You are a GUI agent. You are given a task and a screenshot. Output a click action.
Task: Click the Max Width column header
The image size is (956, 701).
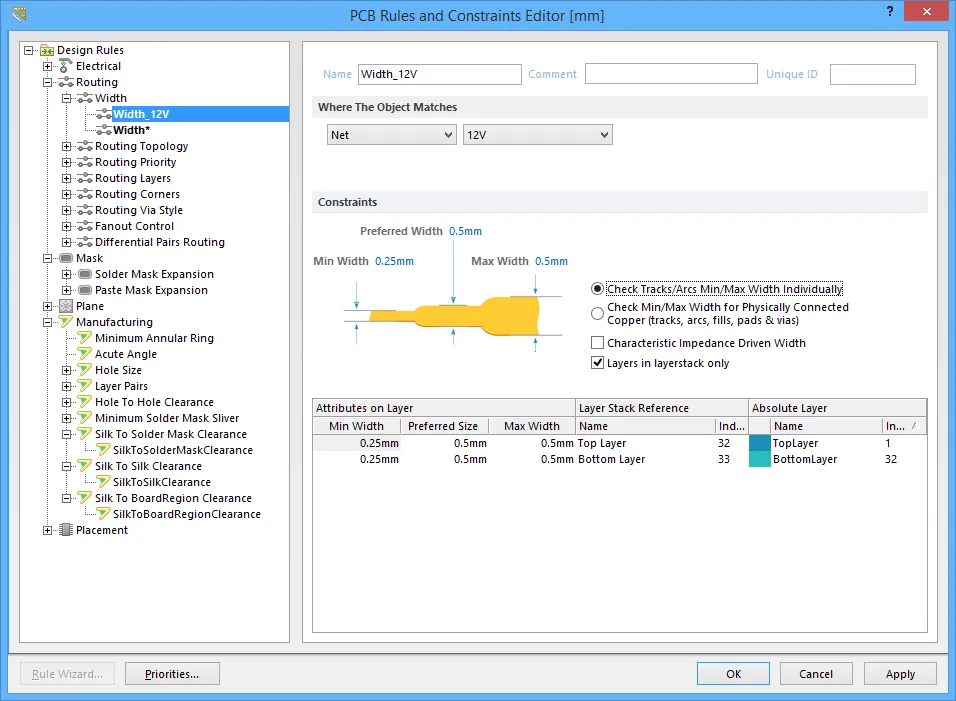[x=531, y=426]
